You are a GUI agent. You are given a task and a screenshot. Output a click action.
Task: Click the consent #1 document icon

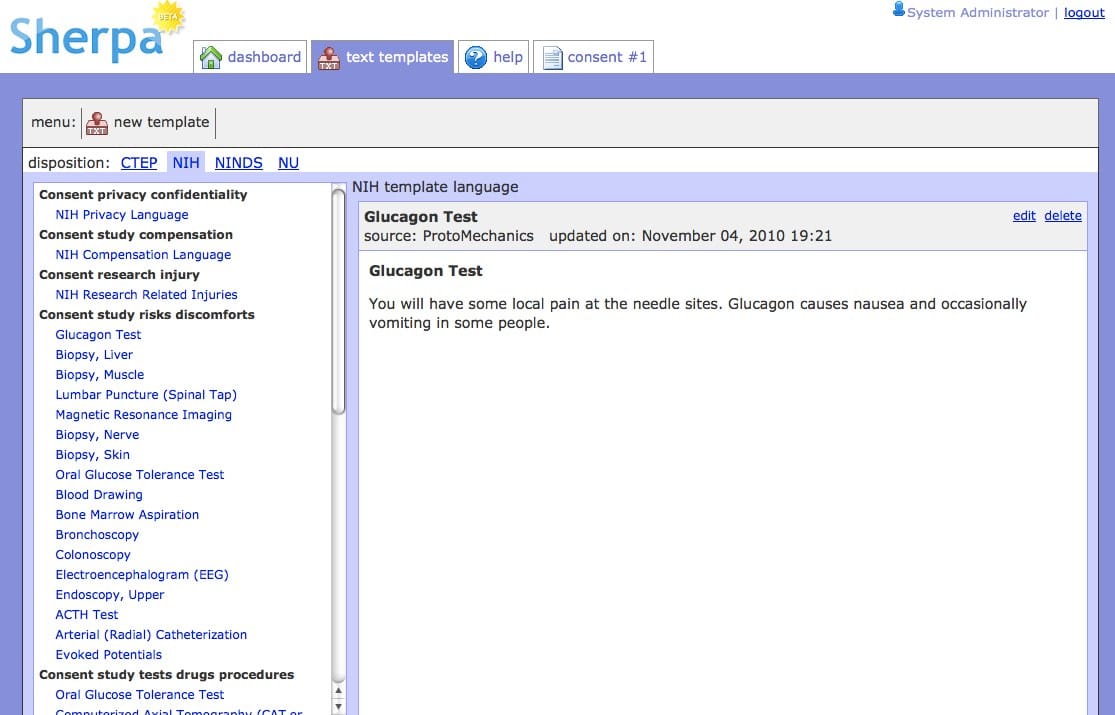pos(552,58)
